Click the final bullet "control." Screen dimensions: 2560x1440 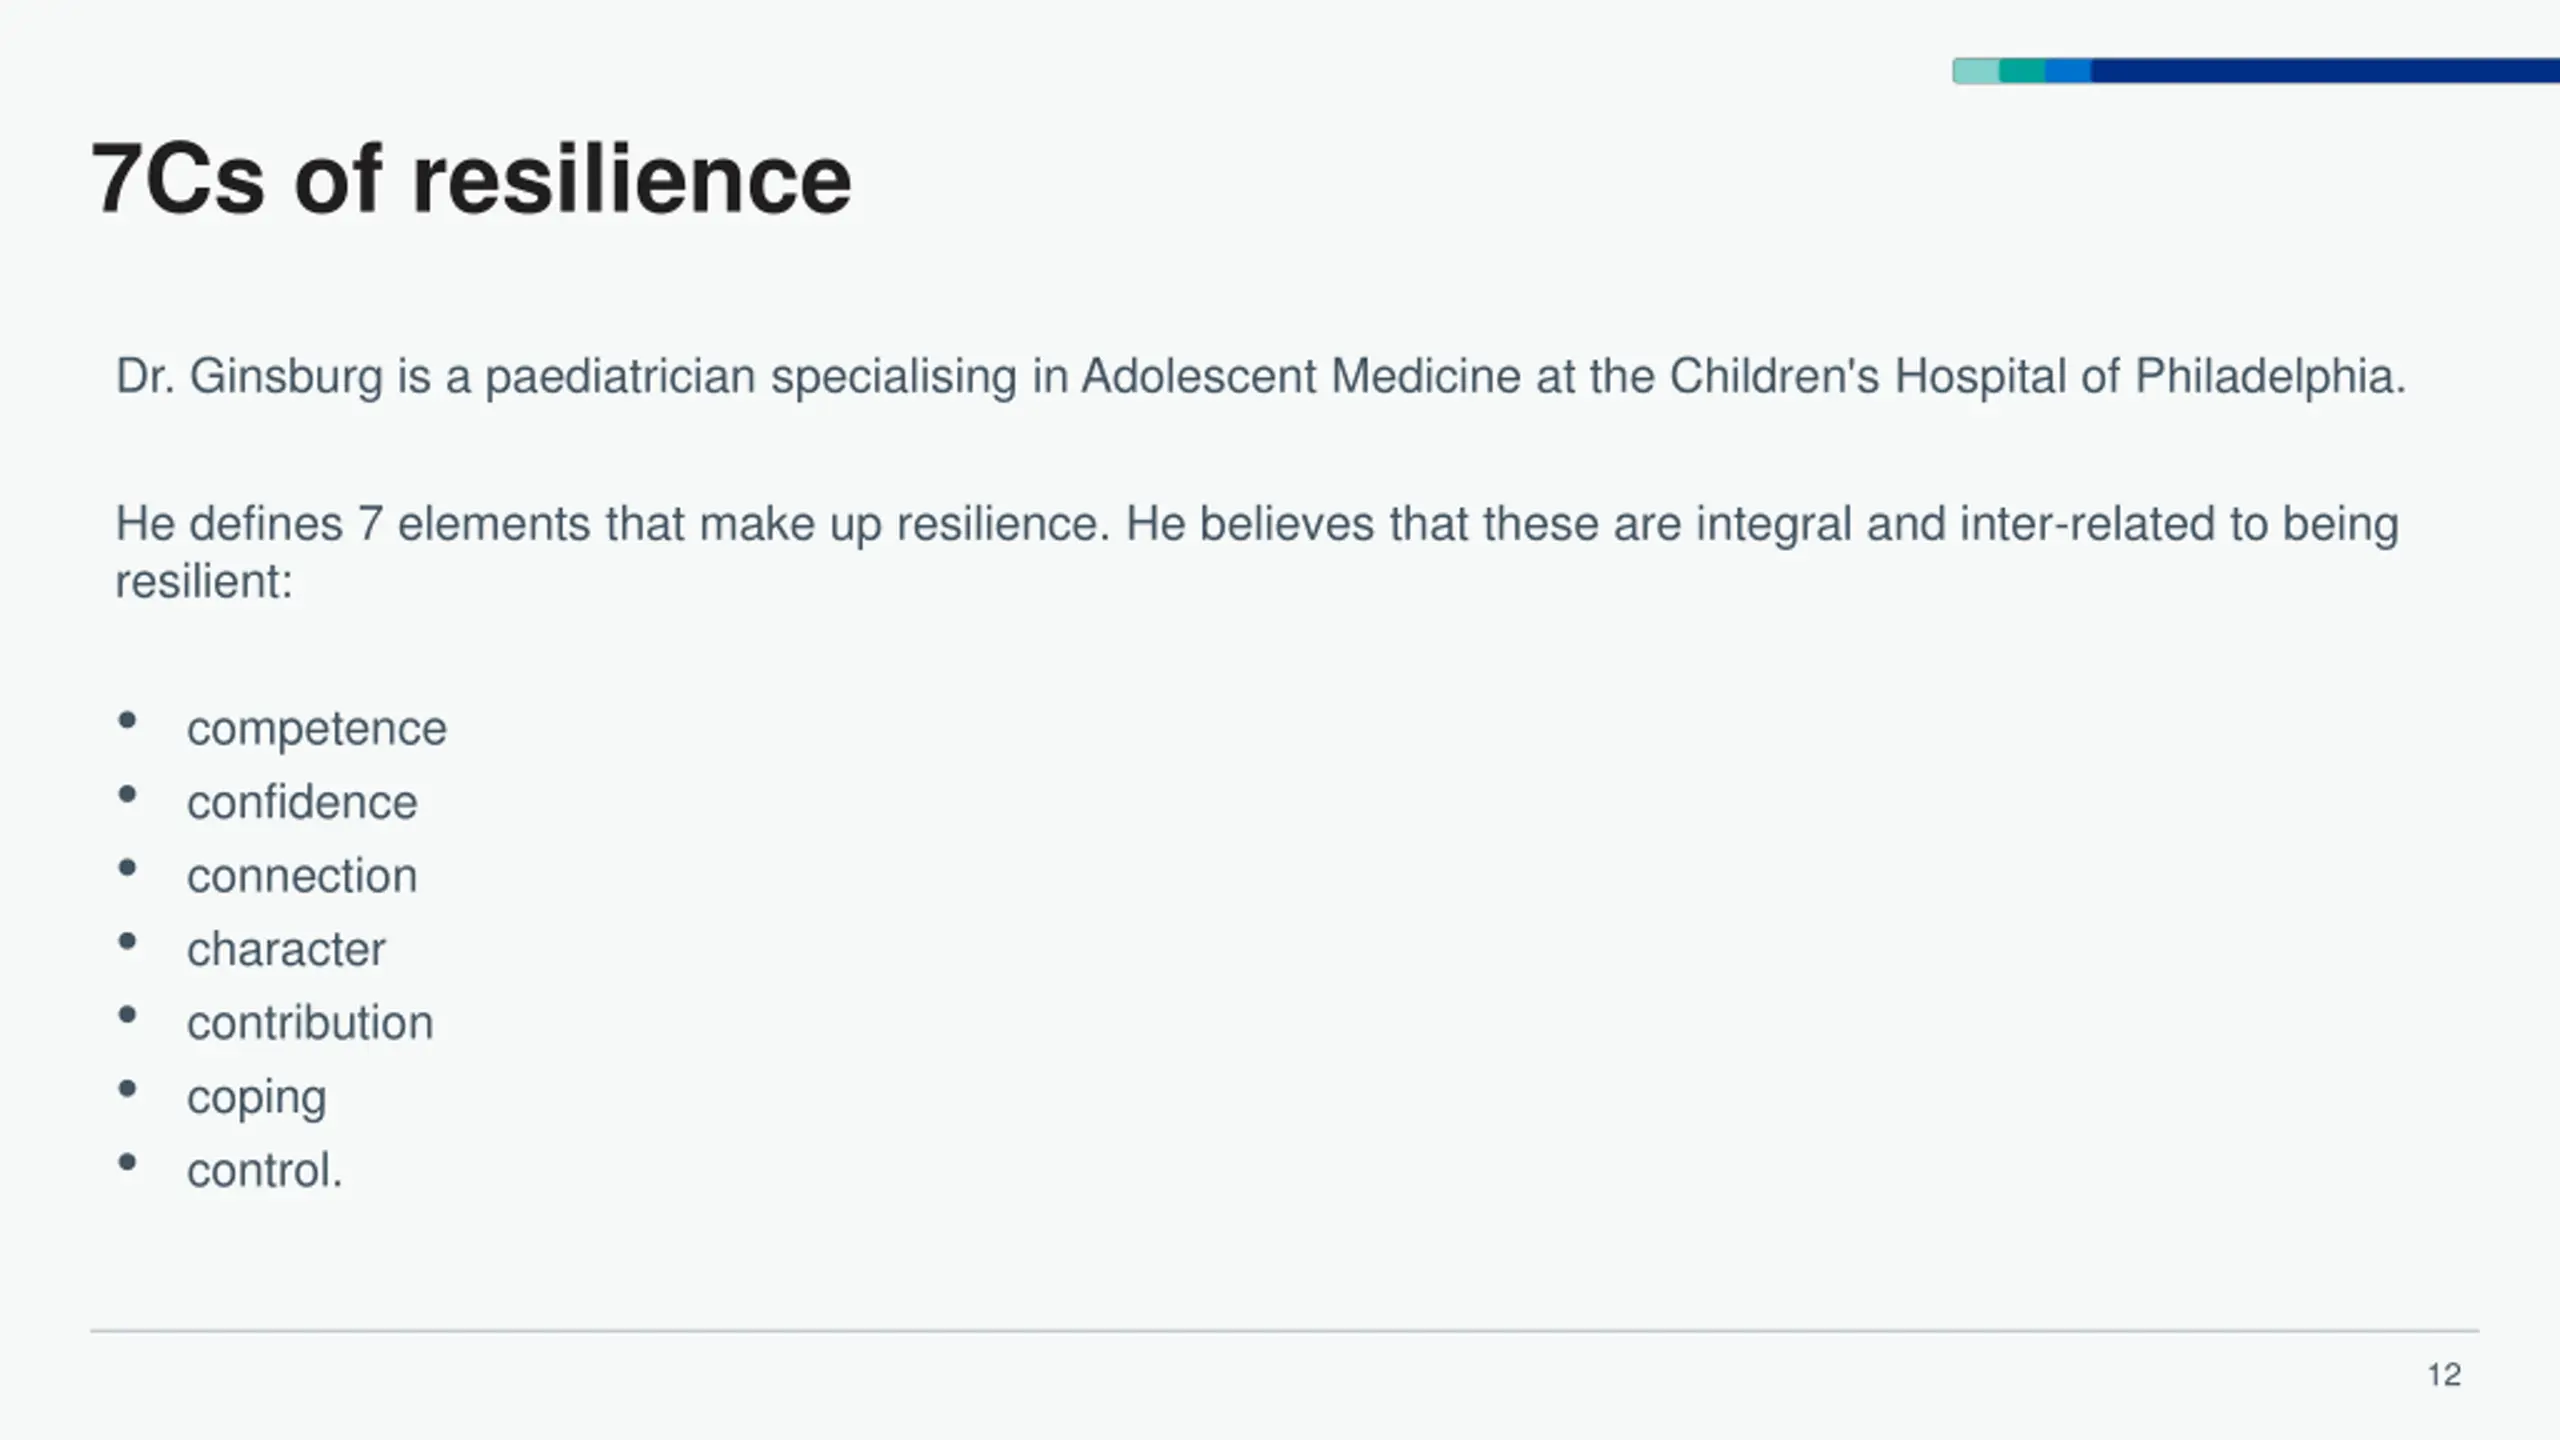click(x=265, y=1170)
